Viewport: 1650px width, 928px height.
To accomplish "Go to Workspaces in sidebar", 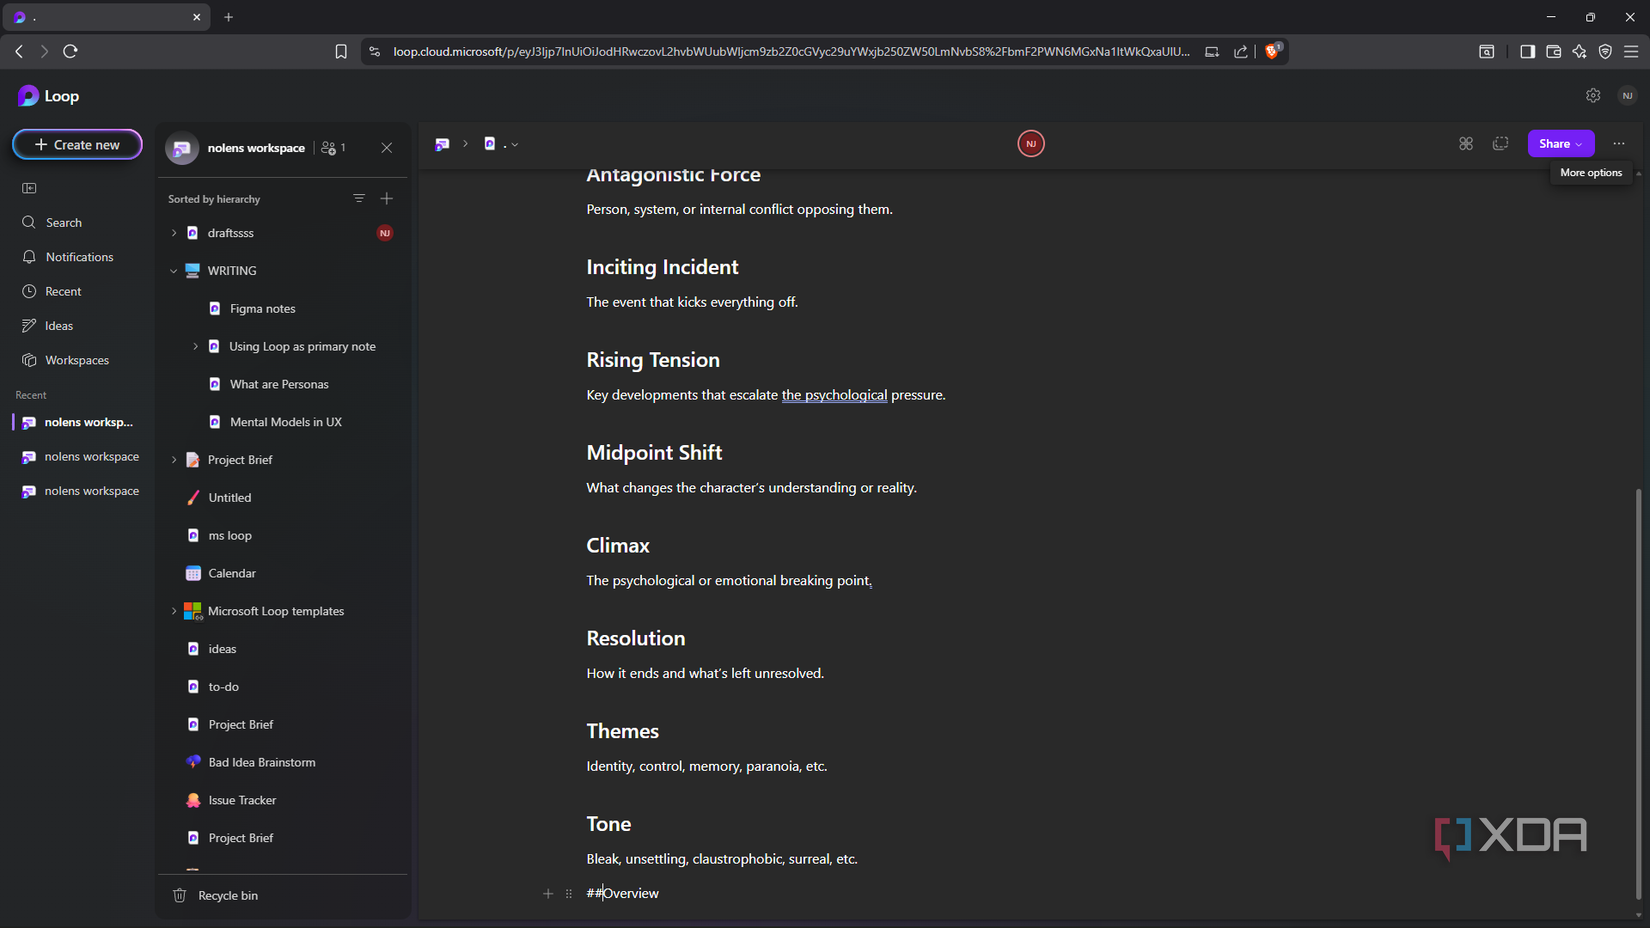I will 77,360.
